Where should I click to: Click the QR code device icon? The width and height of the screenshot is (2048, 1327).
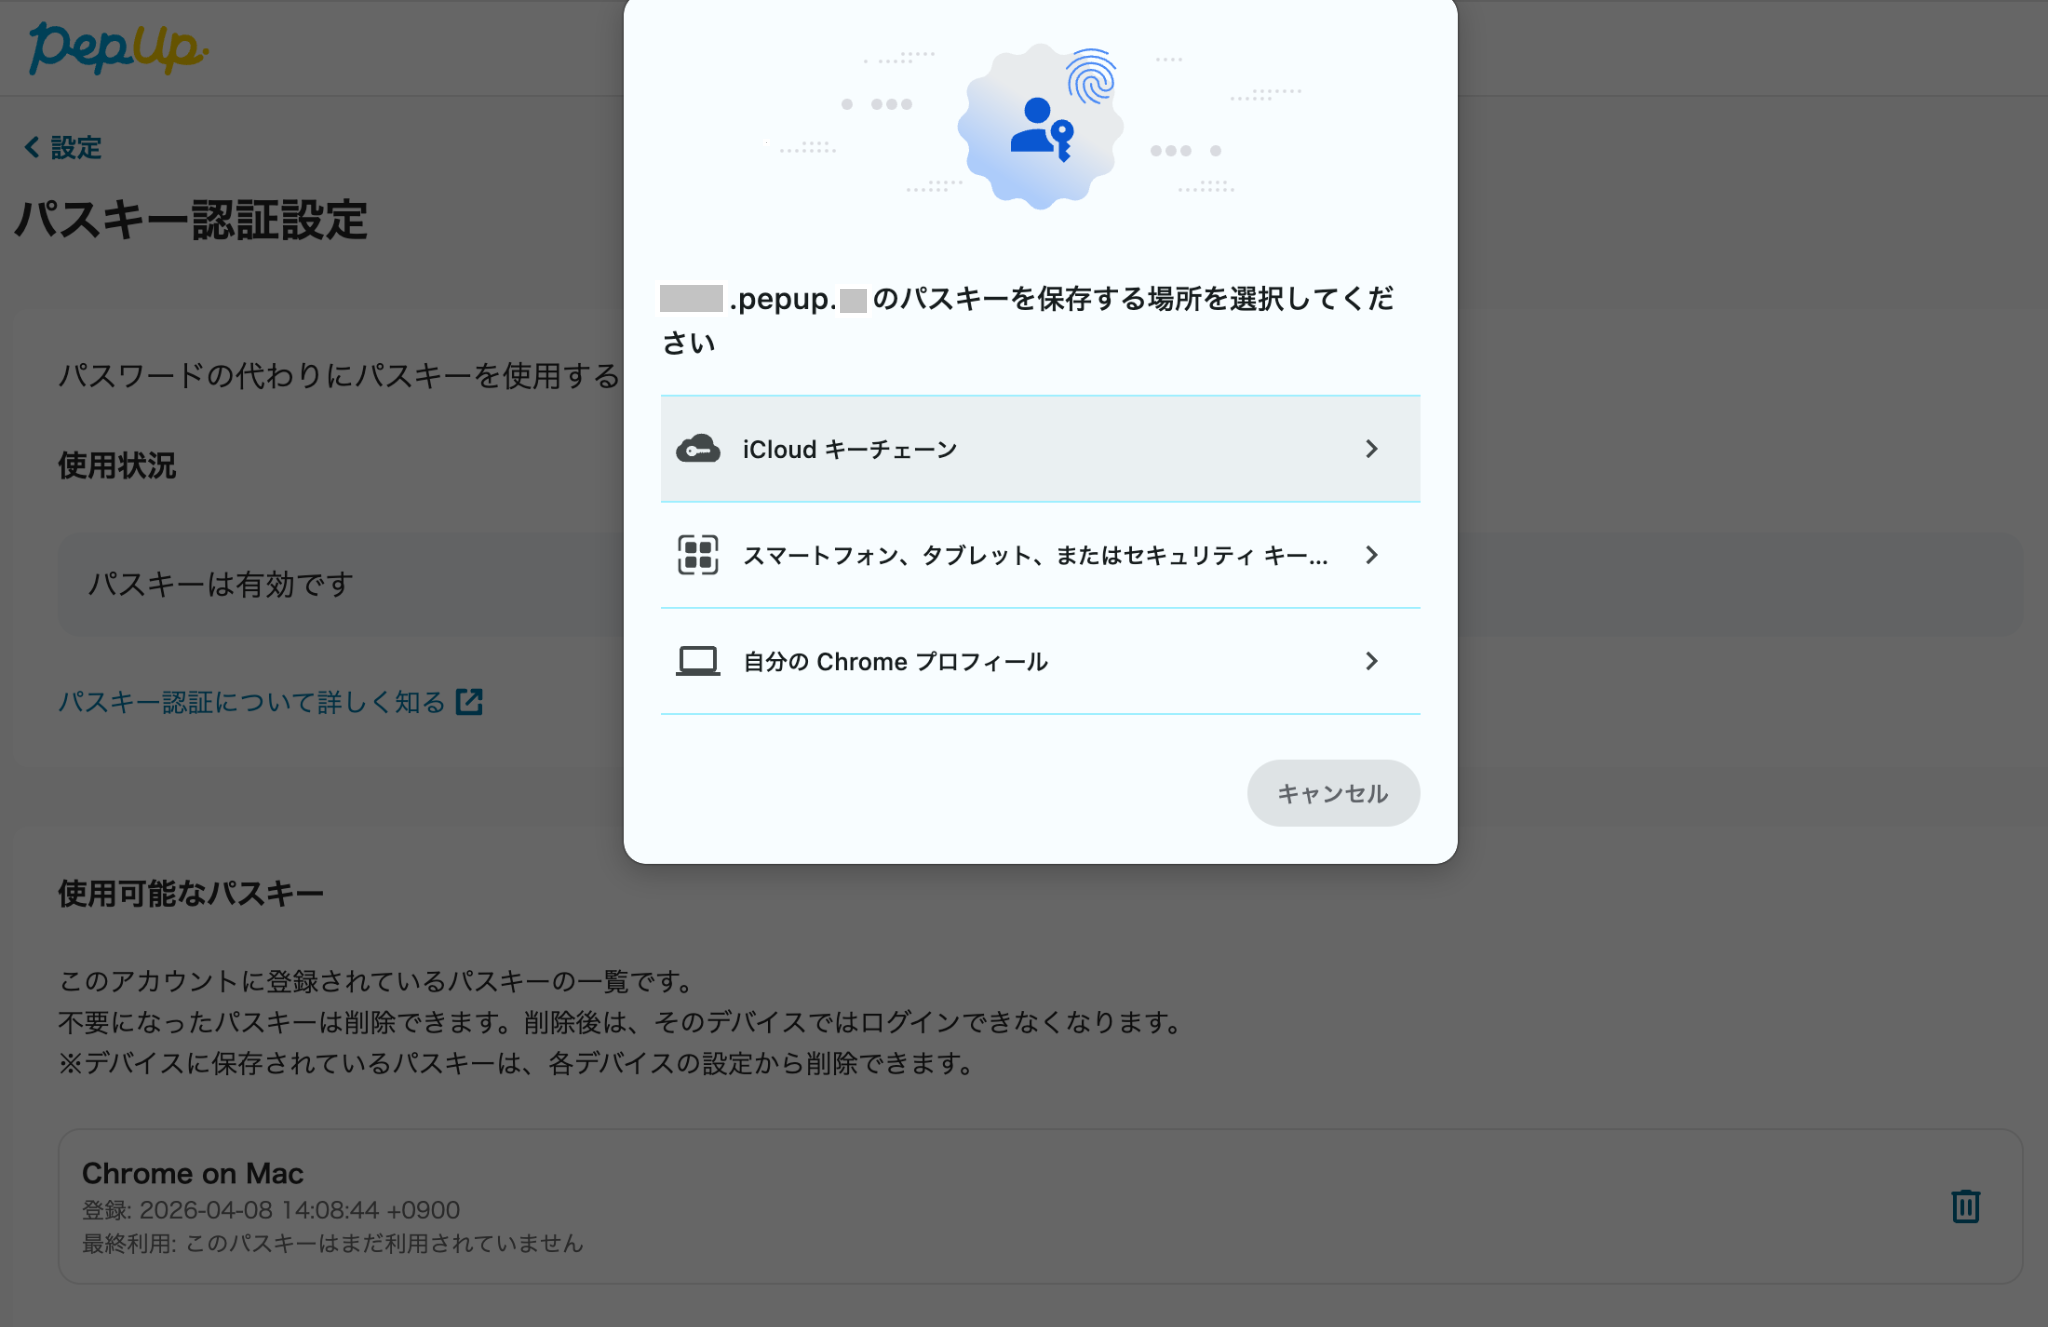(x=698, y=555)
